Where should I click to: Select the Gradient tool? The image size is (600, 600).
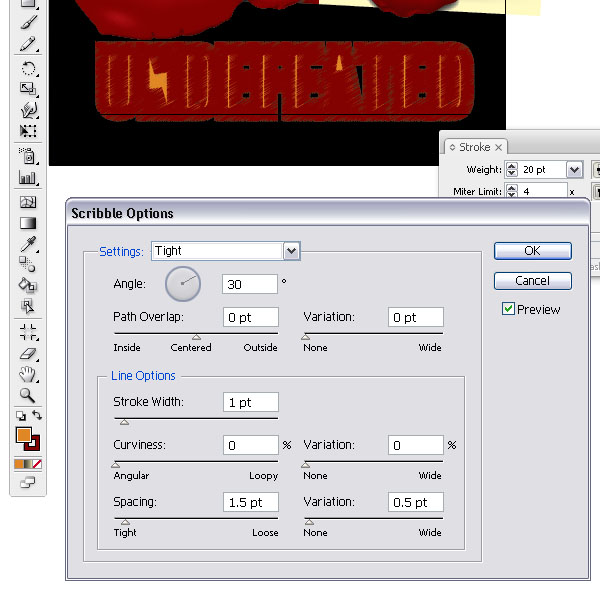point(28,223)
